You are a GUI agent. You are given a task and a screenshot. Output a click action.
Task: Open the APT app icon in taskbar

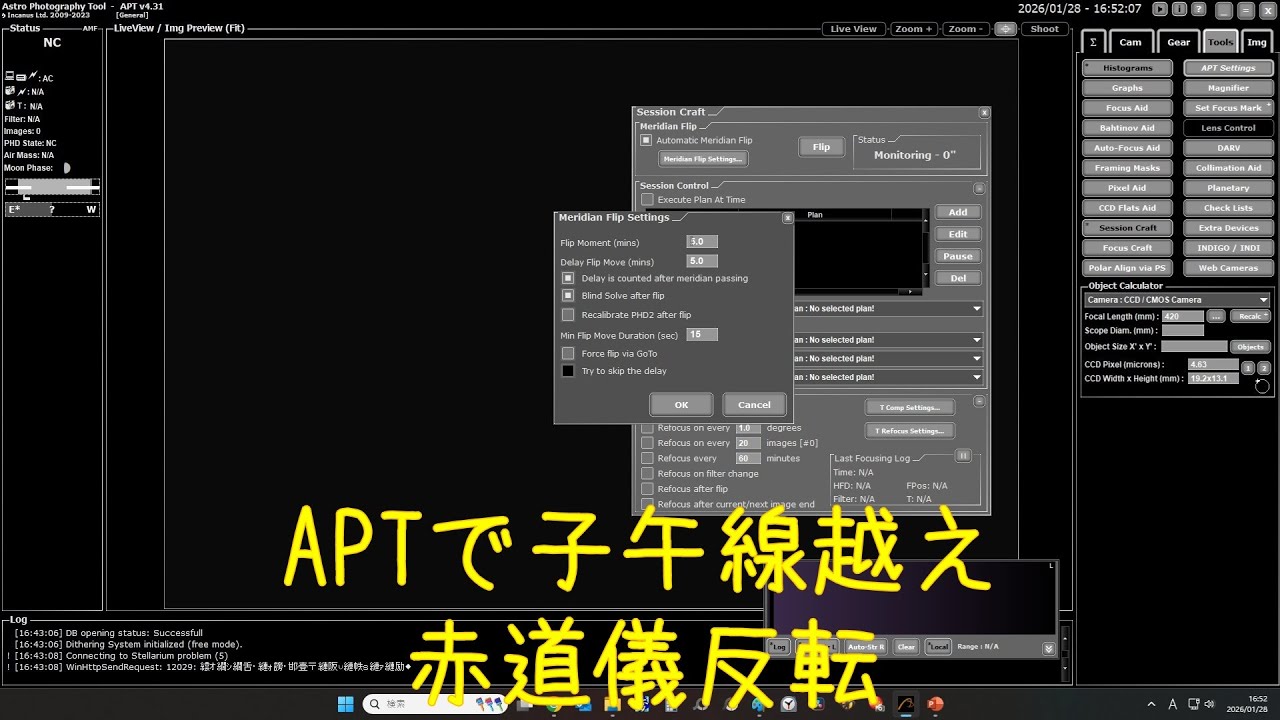click(x=906, y=704)
